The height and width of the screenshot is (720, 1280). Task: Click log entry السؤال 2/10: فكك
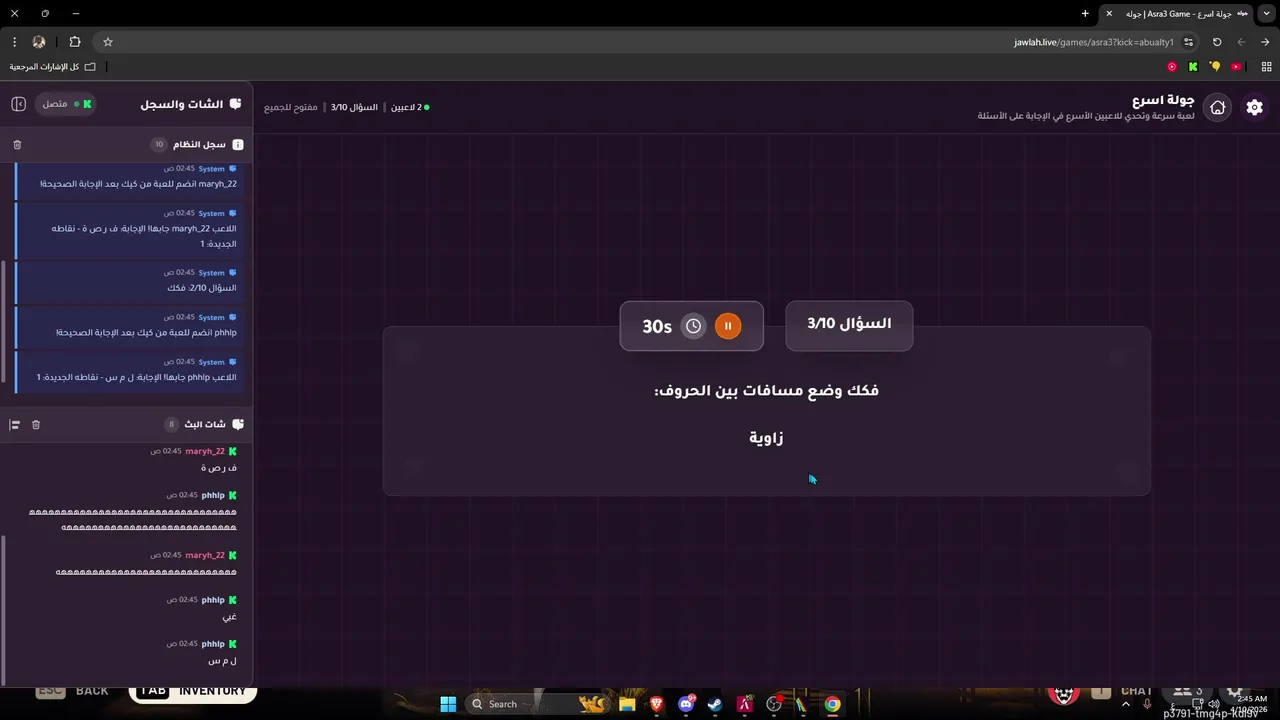pos(127,280)
